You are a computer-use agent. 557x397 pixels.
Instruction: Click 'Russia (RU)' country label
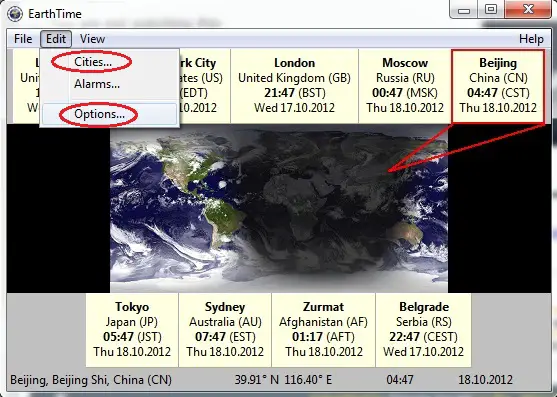[x=405, y=78]
